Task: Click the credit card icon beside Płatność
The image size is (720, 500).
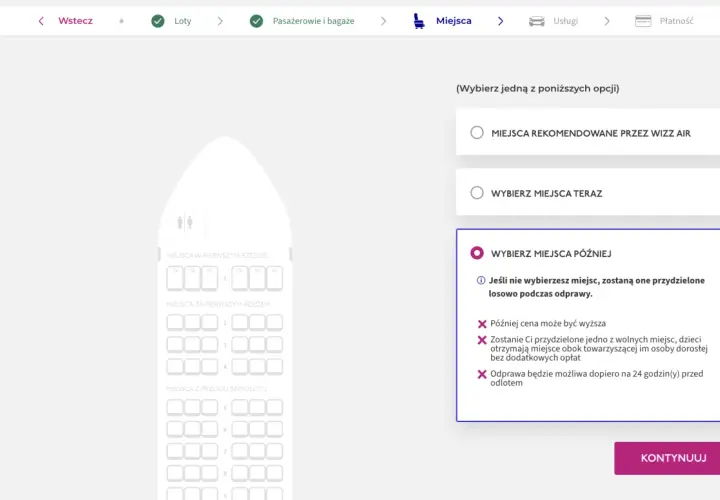Action: pos(643,21)
